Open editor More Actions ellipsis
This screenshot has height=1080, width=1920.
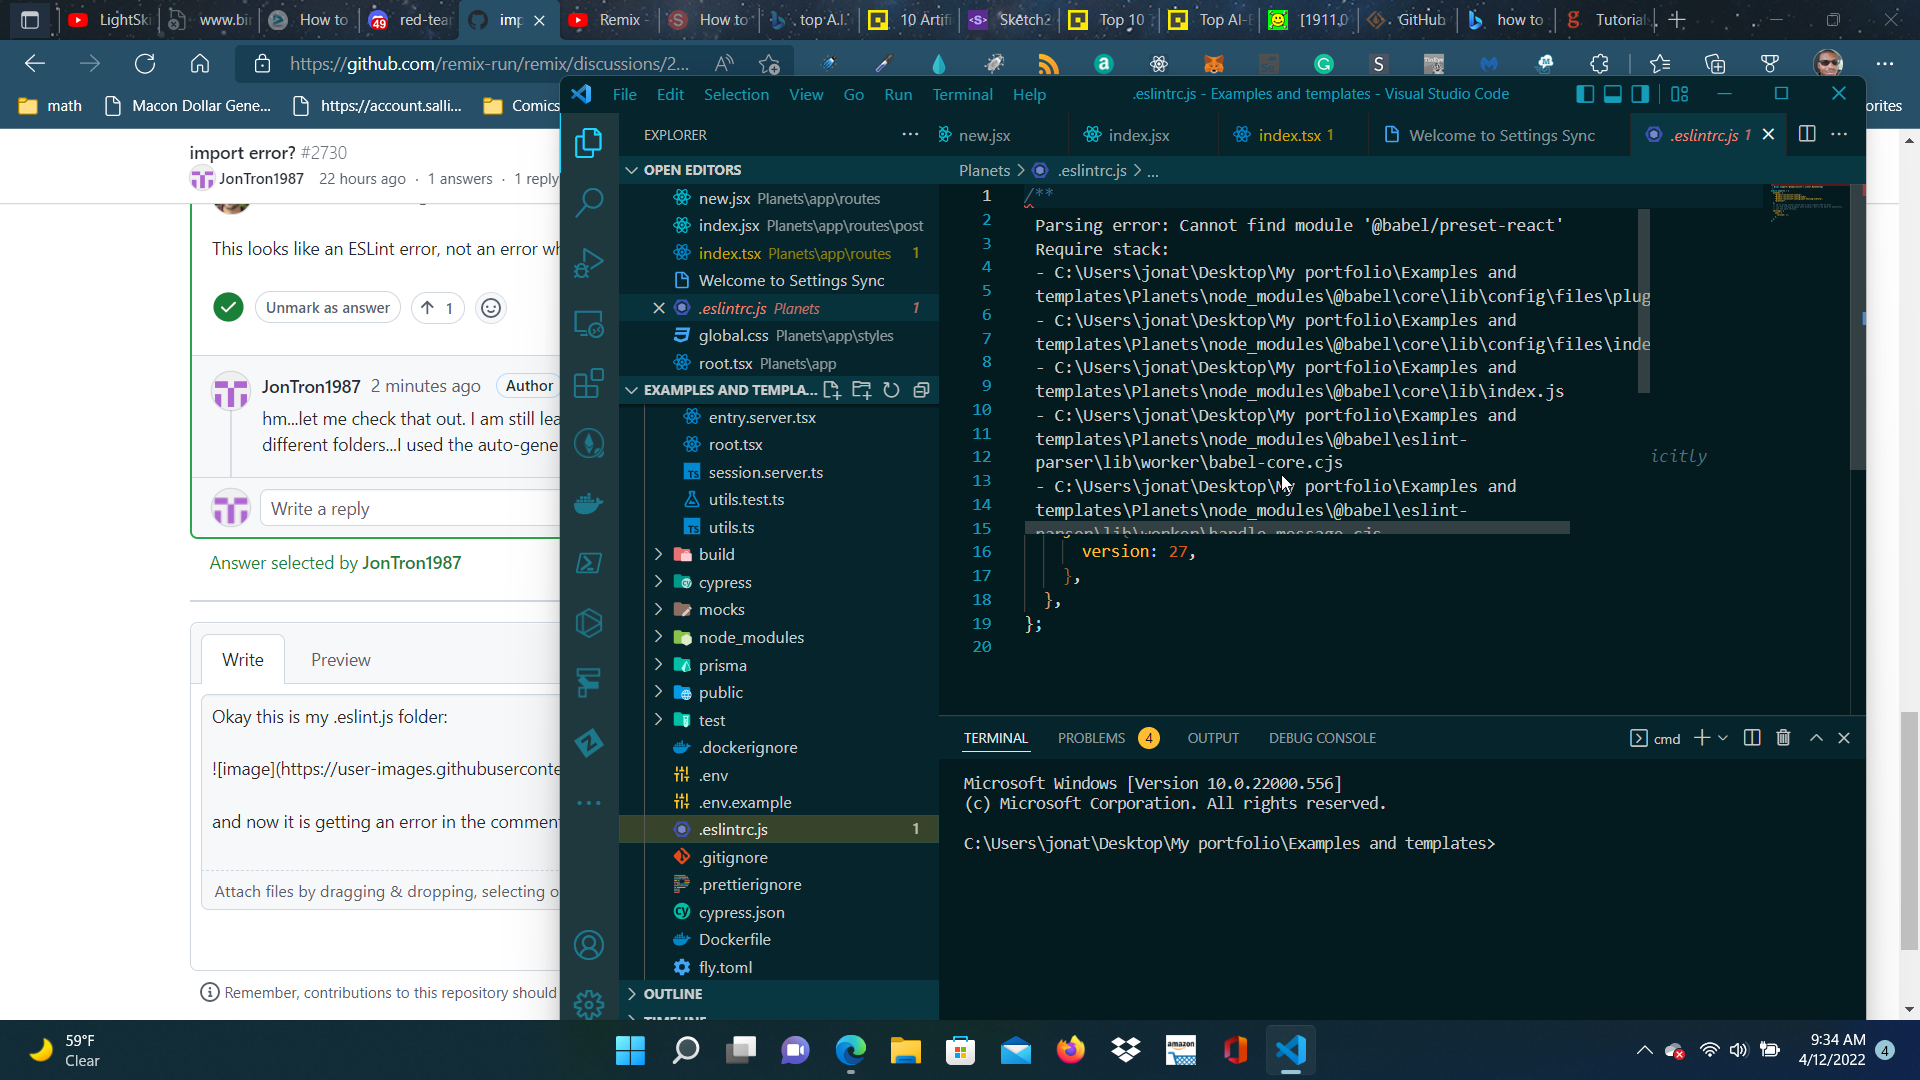pos(1839,134)
